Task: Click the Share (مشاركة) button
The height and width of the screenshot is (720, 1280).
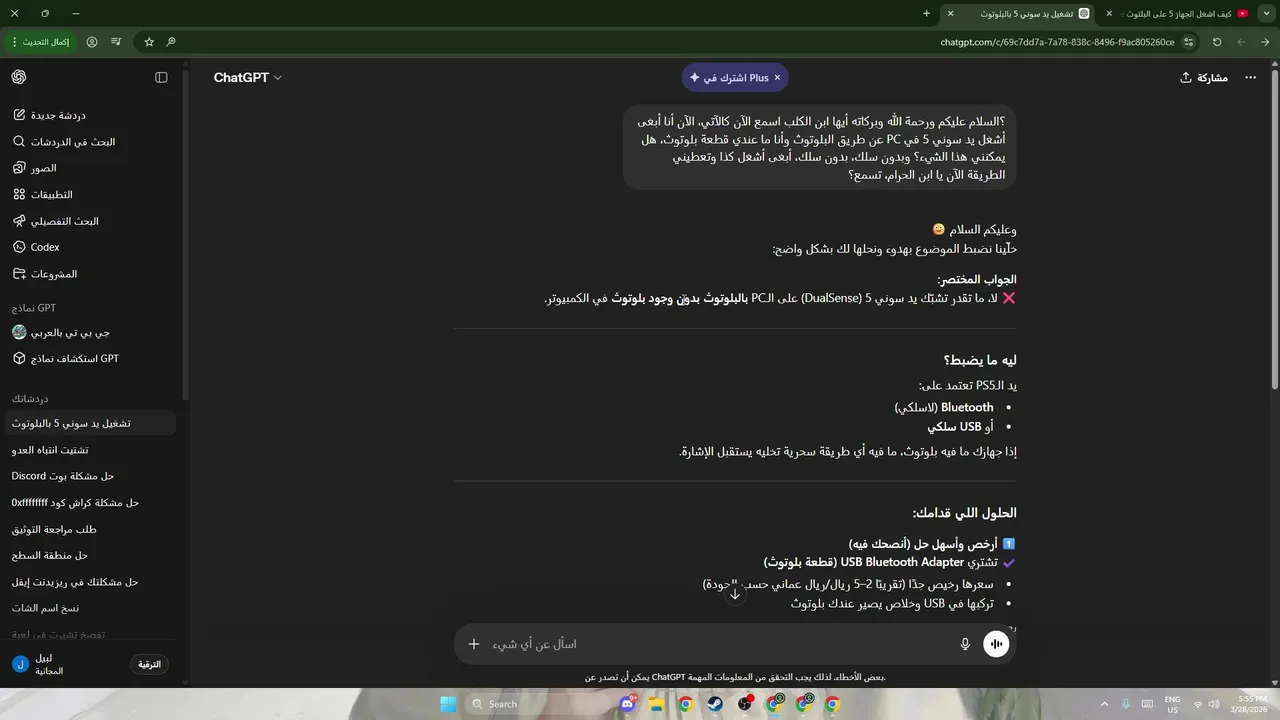Action: point(1204,77)
